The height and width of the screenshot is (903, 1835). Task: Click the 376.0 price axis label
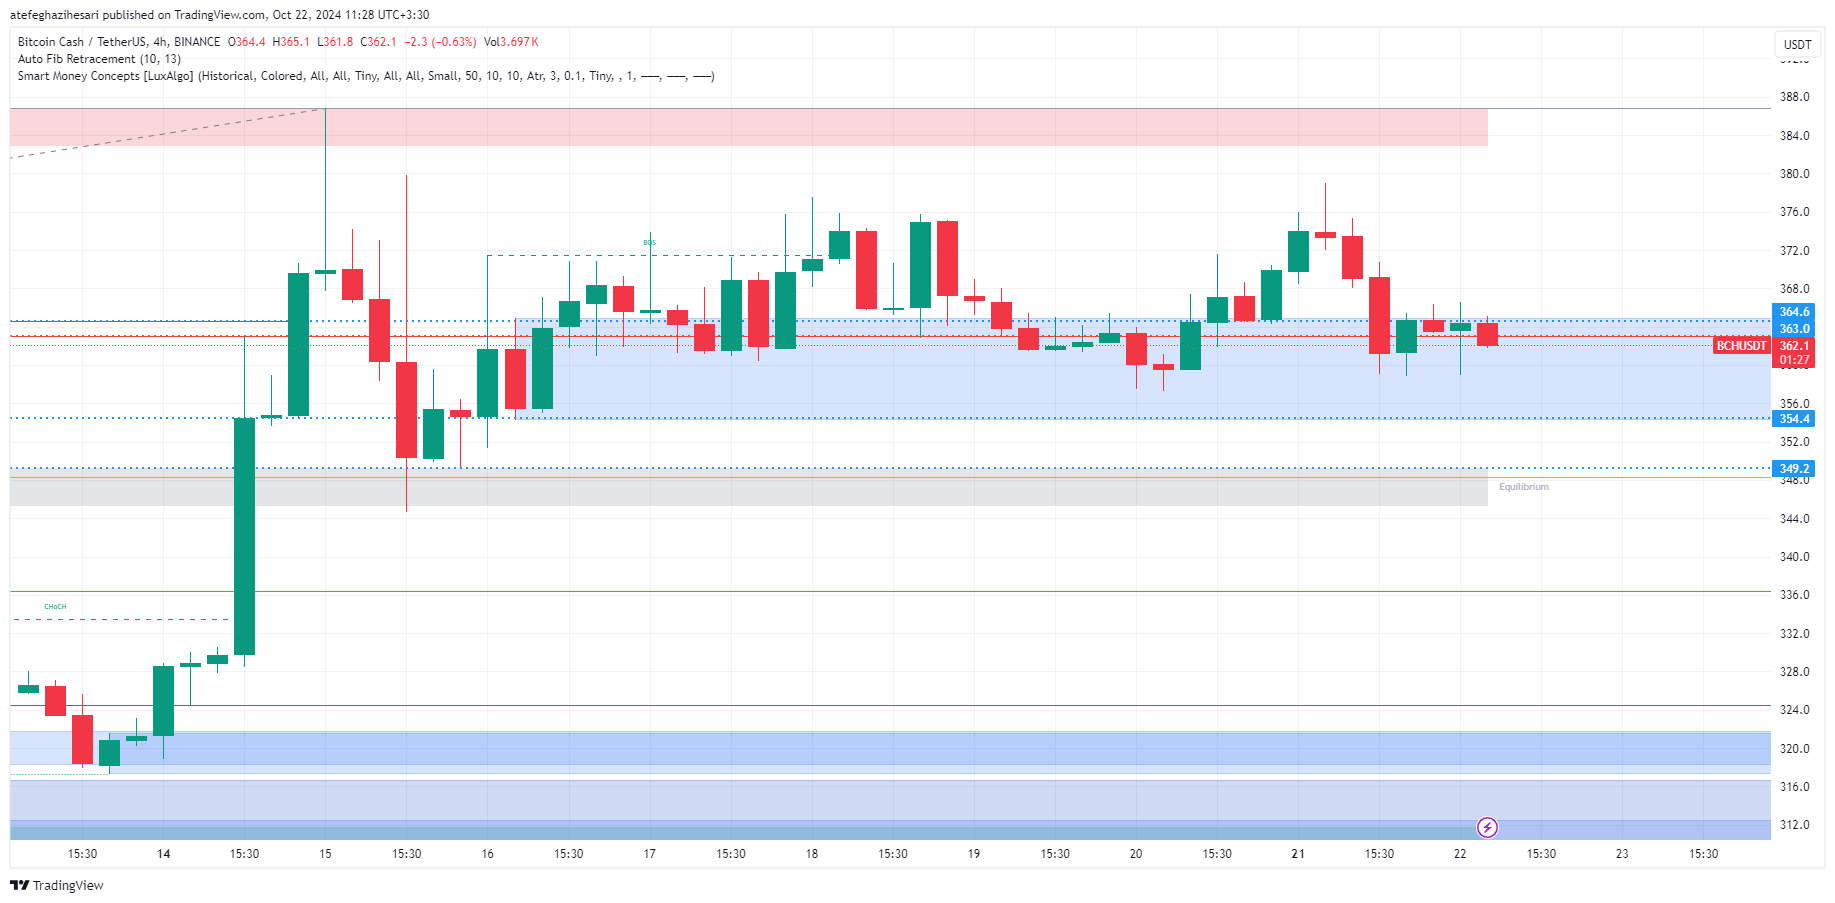tap(1794, 212)
